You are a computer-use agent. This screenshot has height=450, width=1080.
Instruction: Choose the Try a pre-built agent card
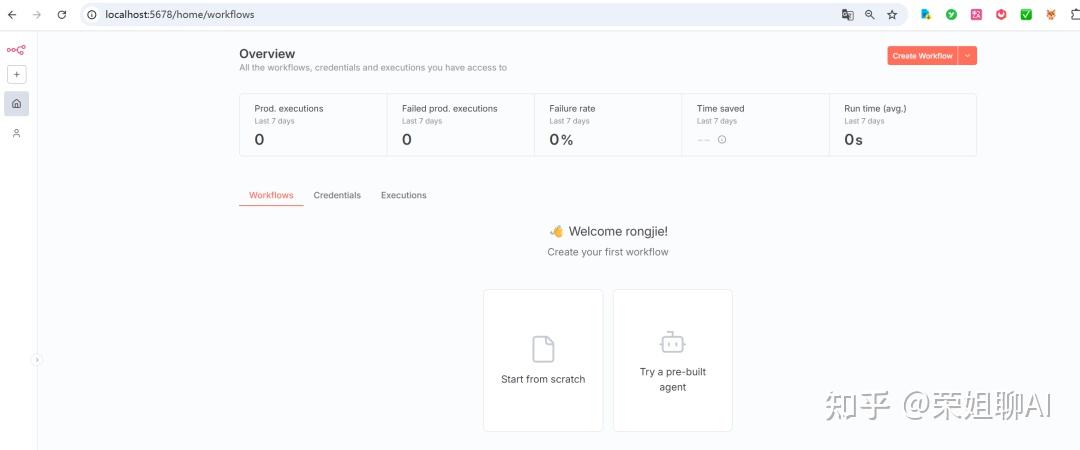[x=672, y=360]
